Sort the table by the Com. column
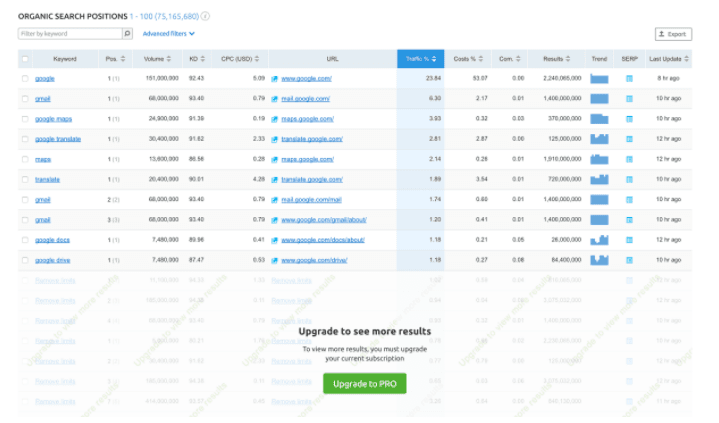This screenshot has width=719, height=423. coord(509,59)
